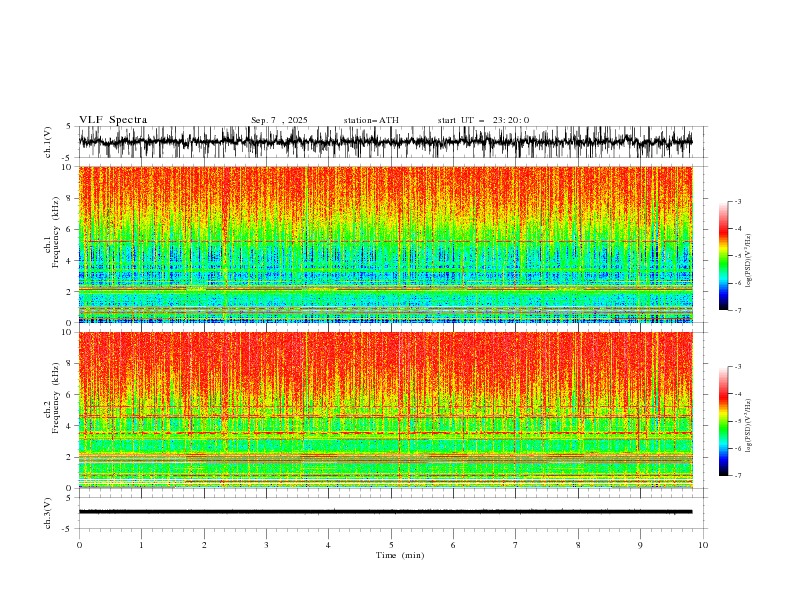This screenshot has height=612, width=792.
Task: Click the '3' tick label on the time axis
Action: pos(266,545)
